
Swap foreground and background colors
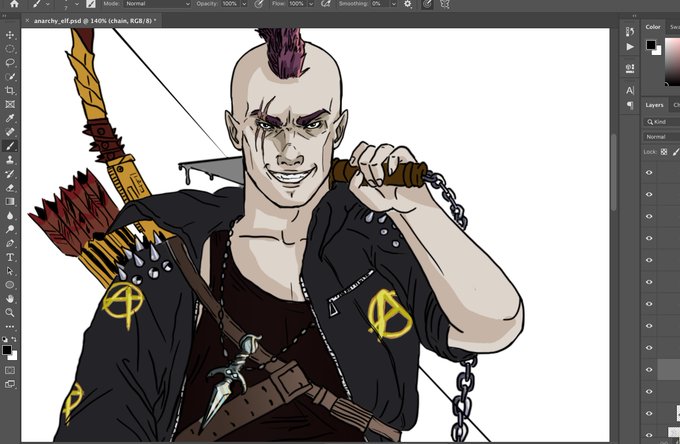click(14, 339)
